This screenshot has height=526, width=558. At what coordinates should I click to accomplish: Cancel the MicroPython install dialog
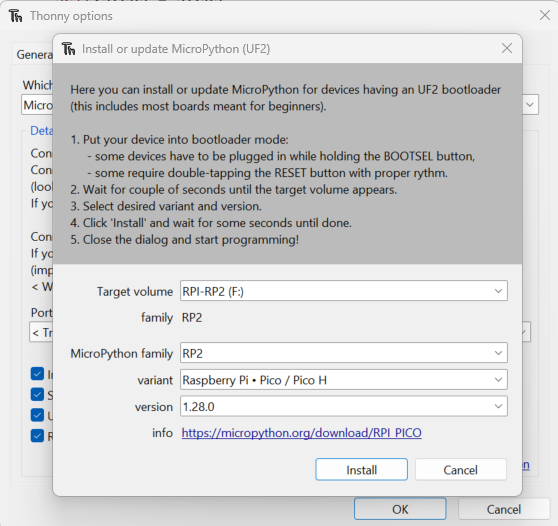[460, 470]
